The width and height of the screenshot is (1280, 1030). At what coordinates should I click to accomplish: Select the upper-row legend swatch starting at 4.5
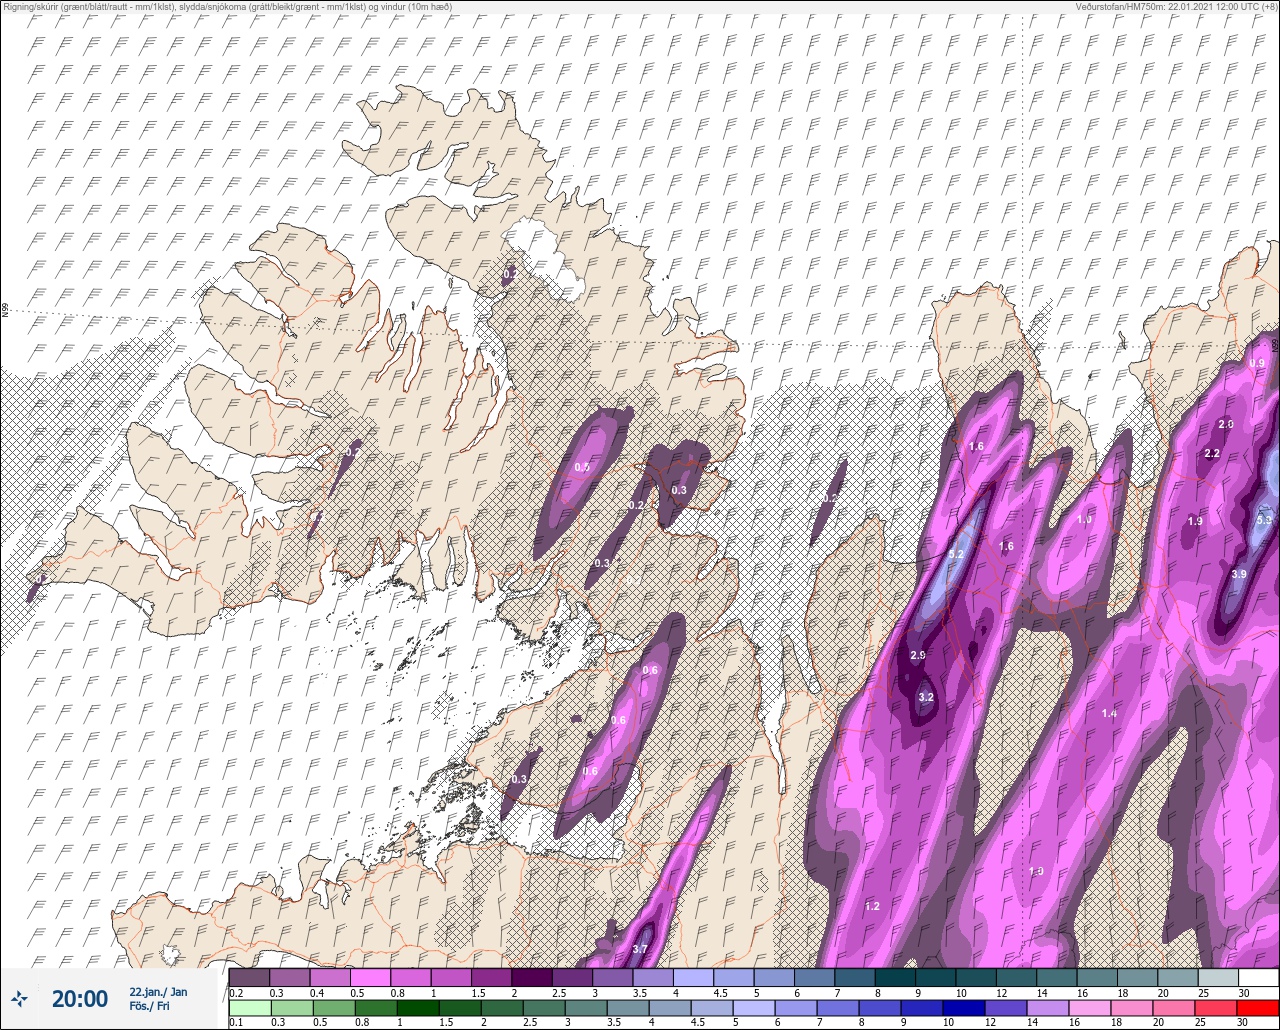(733, 977)
